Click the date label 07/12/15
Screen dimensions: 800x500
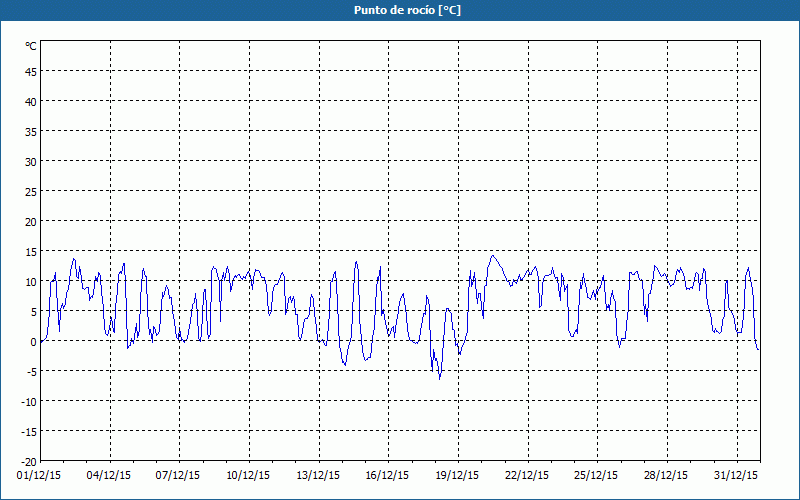[x=178, y=476]
